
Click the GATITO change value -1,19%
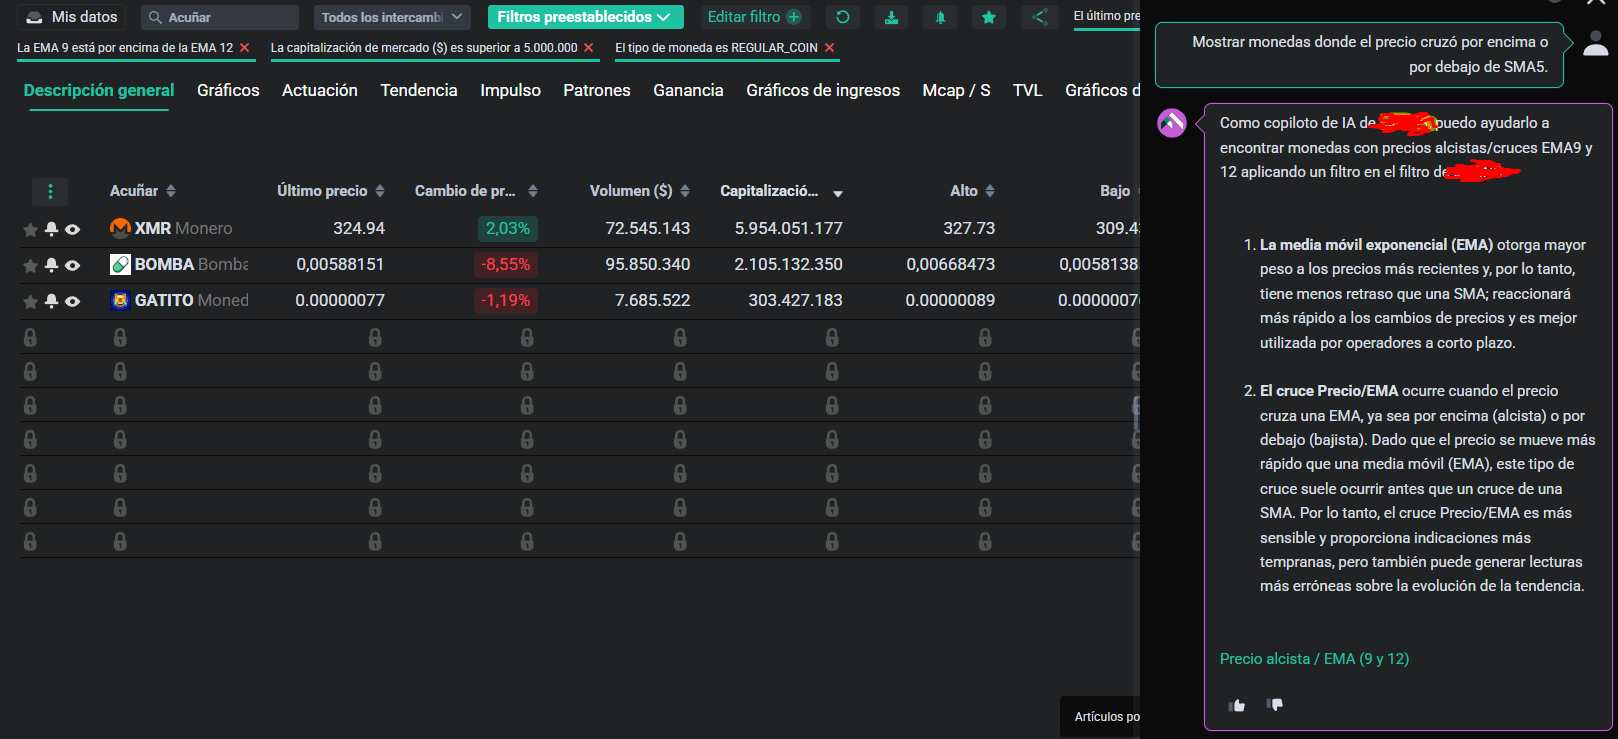pos(506,300)
